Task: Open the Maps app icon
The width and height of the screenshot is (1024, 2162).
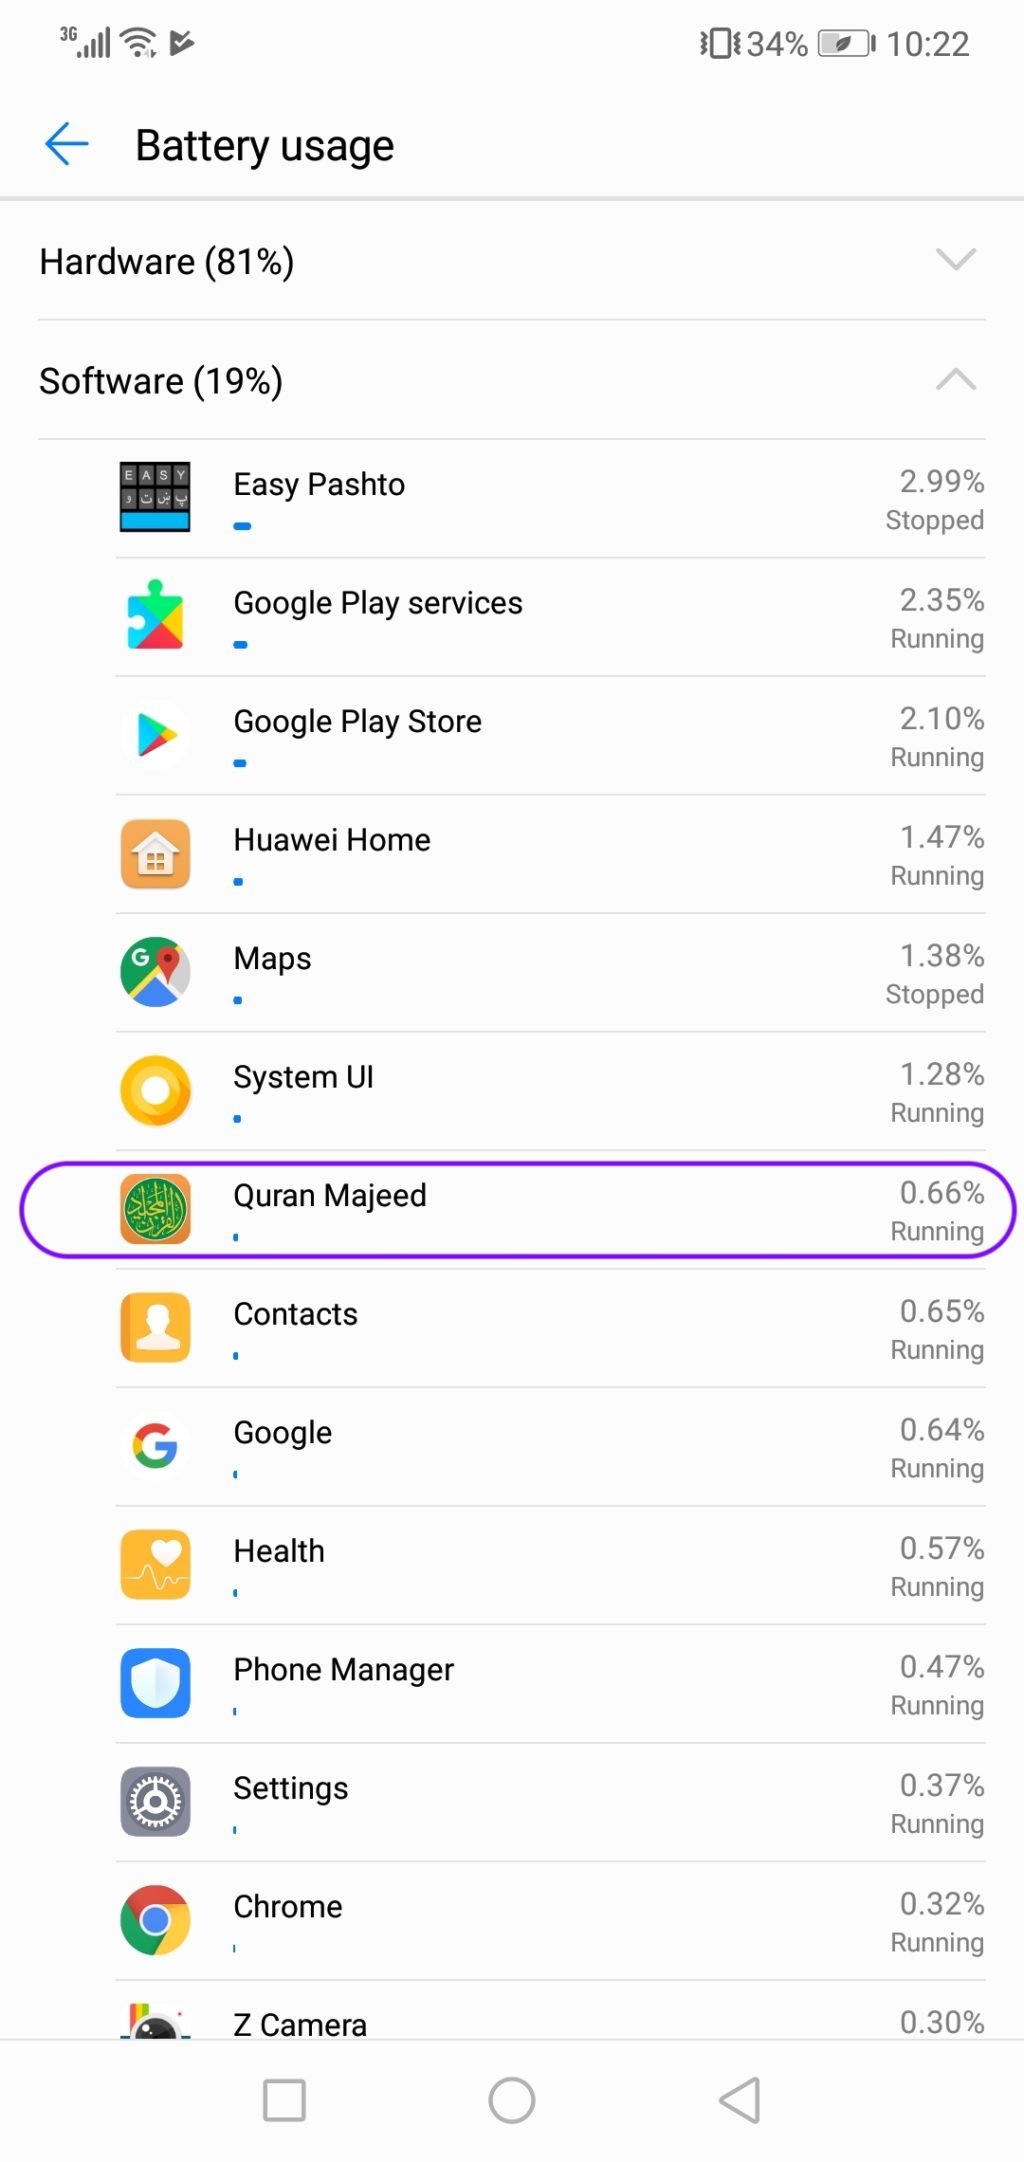Action: 155,973
